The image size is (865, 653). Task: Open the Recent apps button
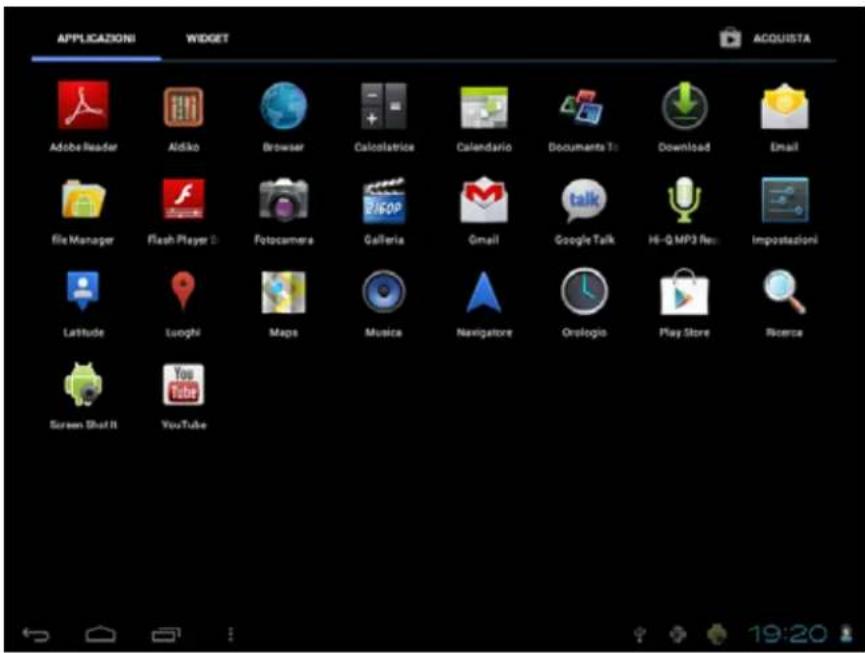(x=167, y=635)
